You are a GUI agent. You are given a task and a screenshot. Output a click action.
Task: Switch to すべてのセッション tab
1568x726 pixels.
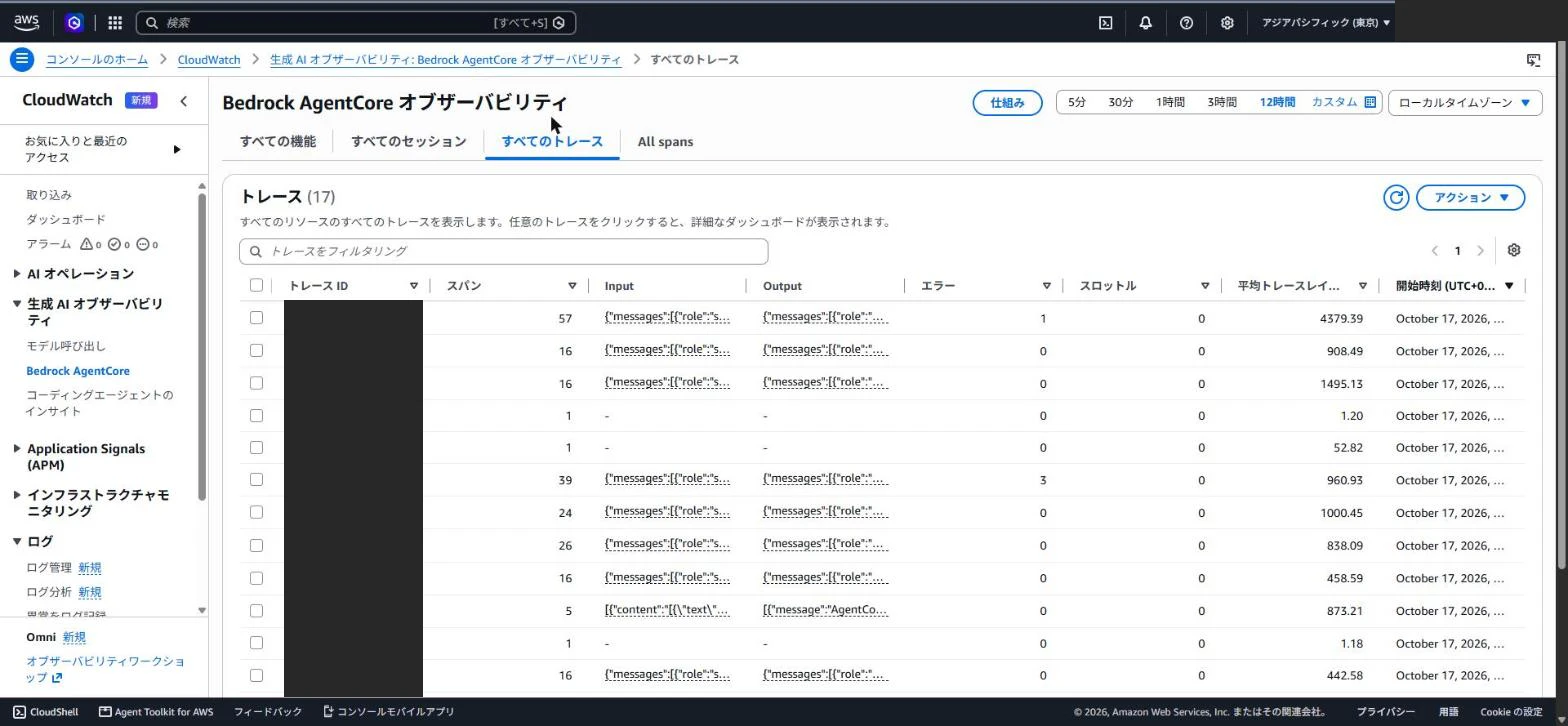pos(409,141)
